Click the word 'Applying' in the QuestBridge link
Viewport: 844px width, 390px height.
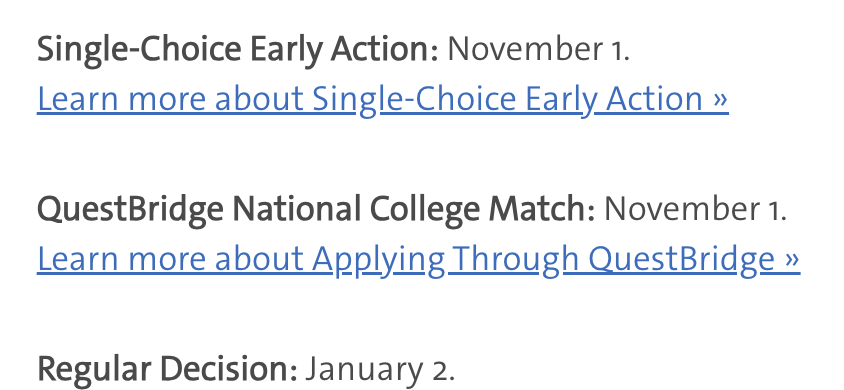[x=378, y=260]
